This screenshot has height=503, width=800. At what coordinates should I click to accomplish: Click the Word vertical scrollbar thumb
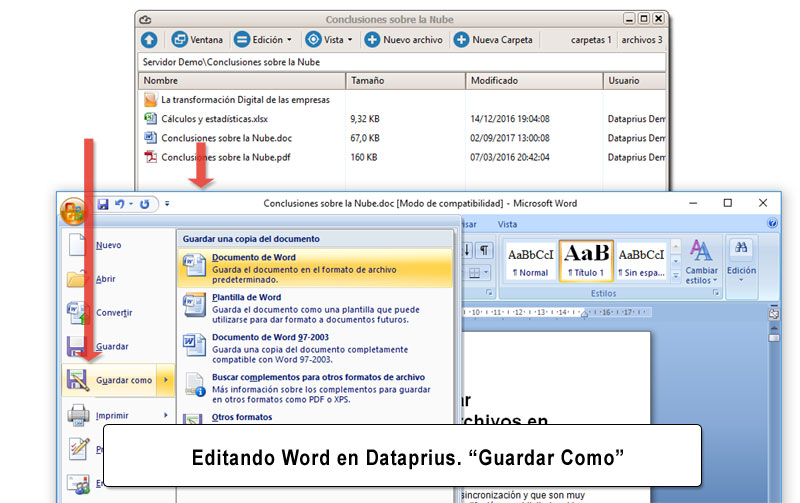click(774, 338)
